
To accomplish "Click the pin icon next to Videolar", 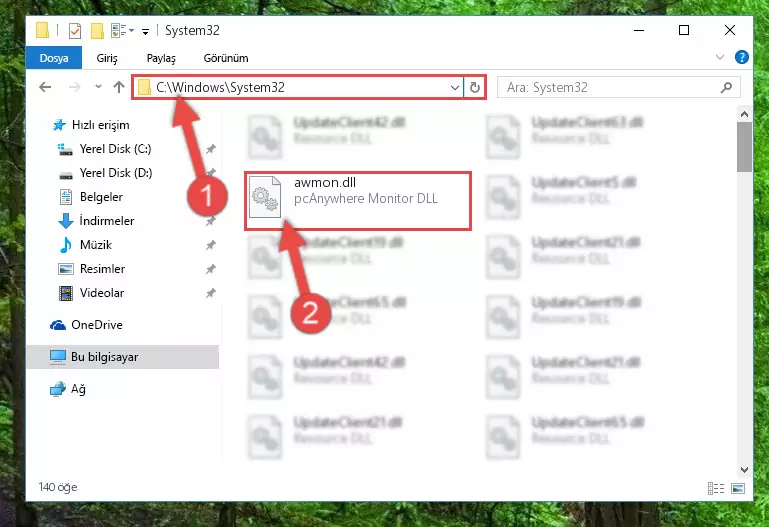I will [x=210, y=293].
